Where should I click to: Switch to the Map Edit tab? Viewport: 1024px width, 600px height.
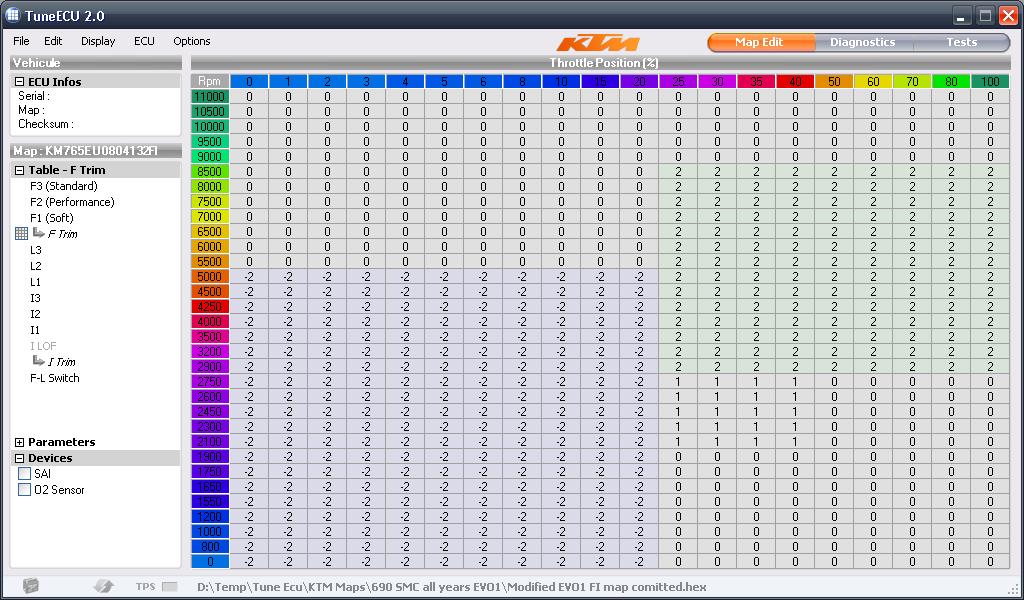(x=761, y=42)
